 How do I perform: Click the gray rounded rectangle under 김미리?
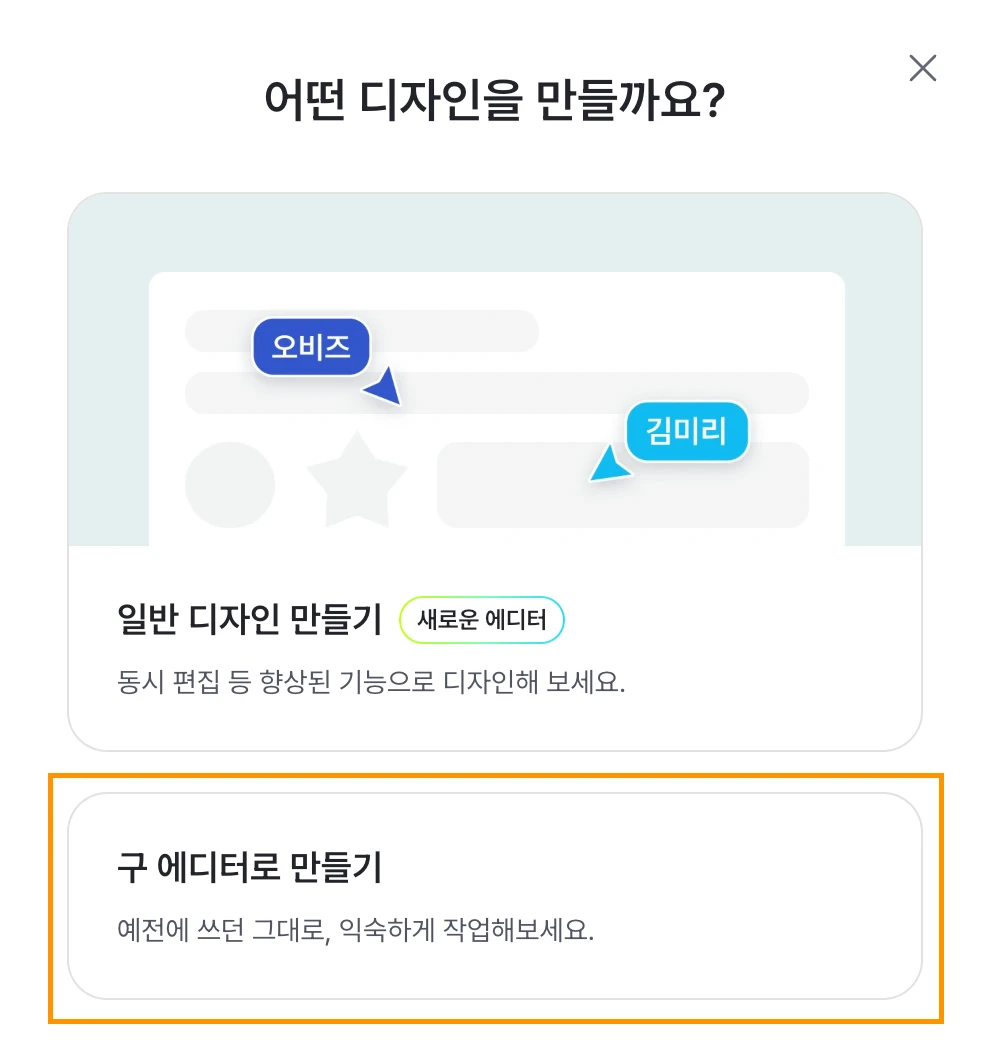(720, 495)
